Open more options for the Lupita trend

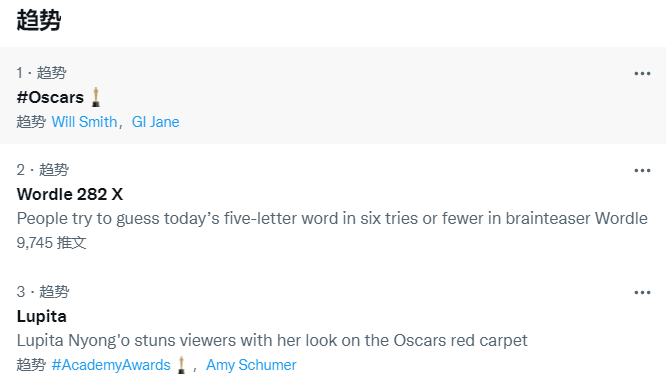[x=642, y=293]
